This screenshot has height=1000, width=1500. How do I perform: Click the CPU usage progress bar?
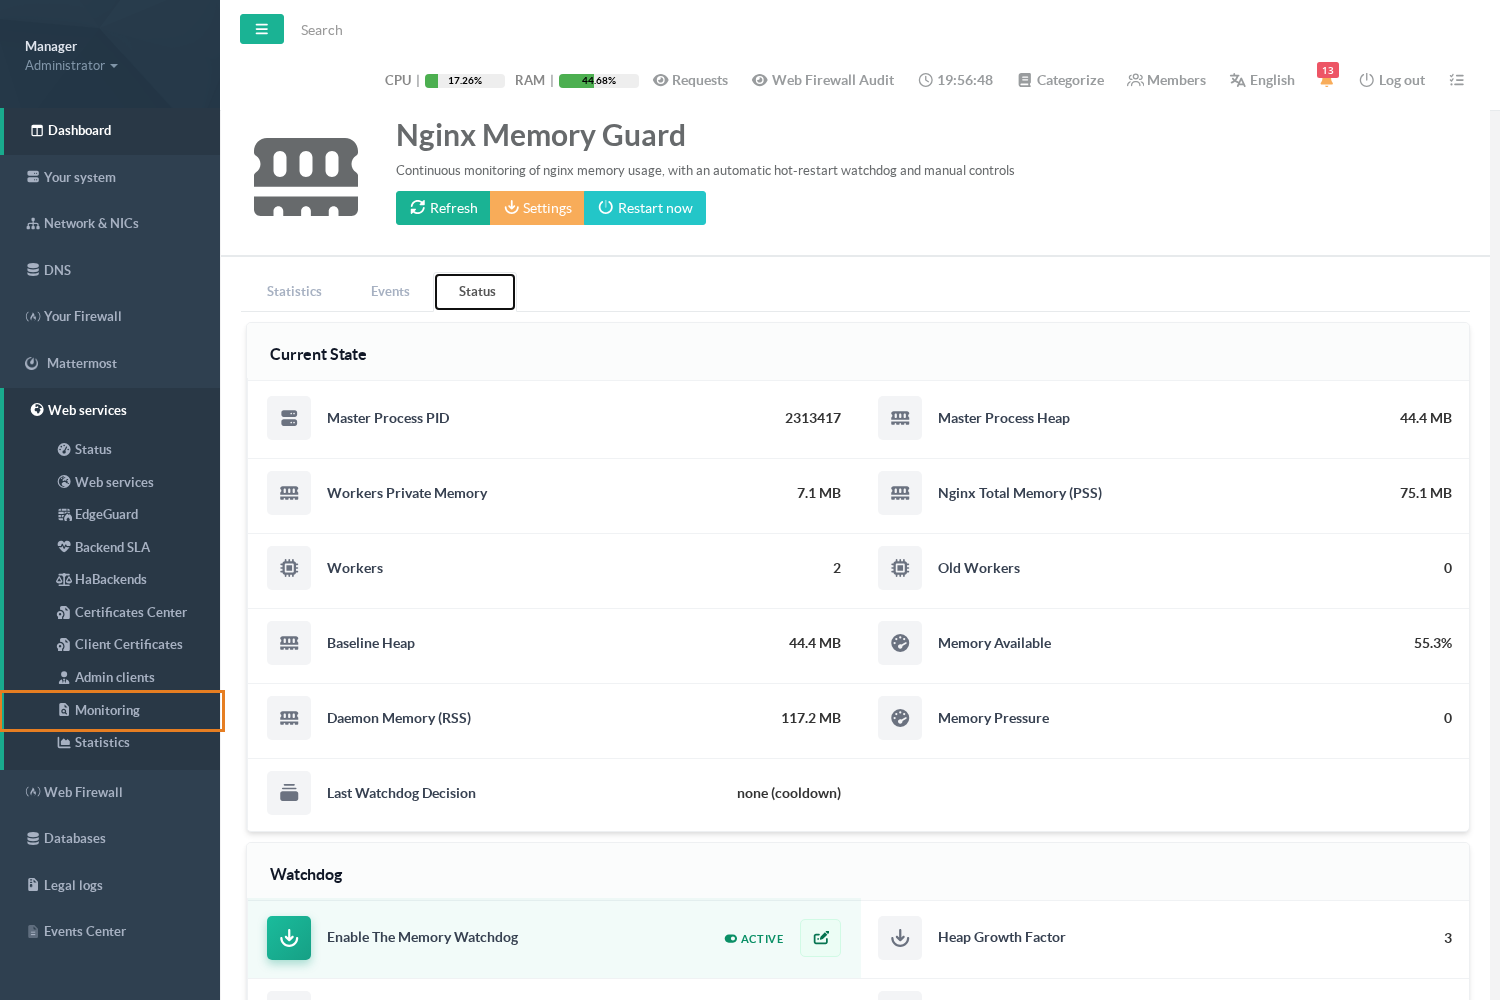(x=465, y=81)
